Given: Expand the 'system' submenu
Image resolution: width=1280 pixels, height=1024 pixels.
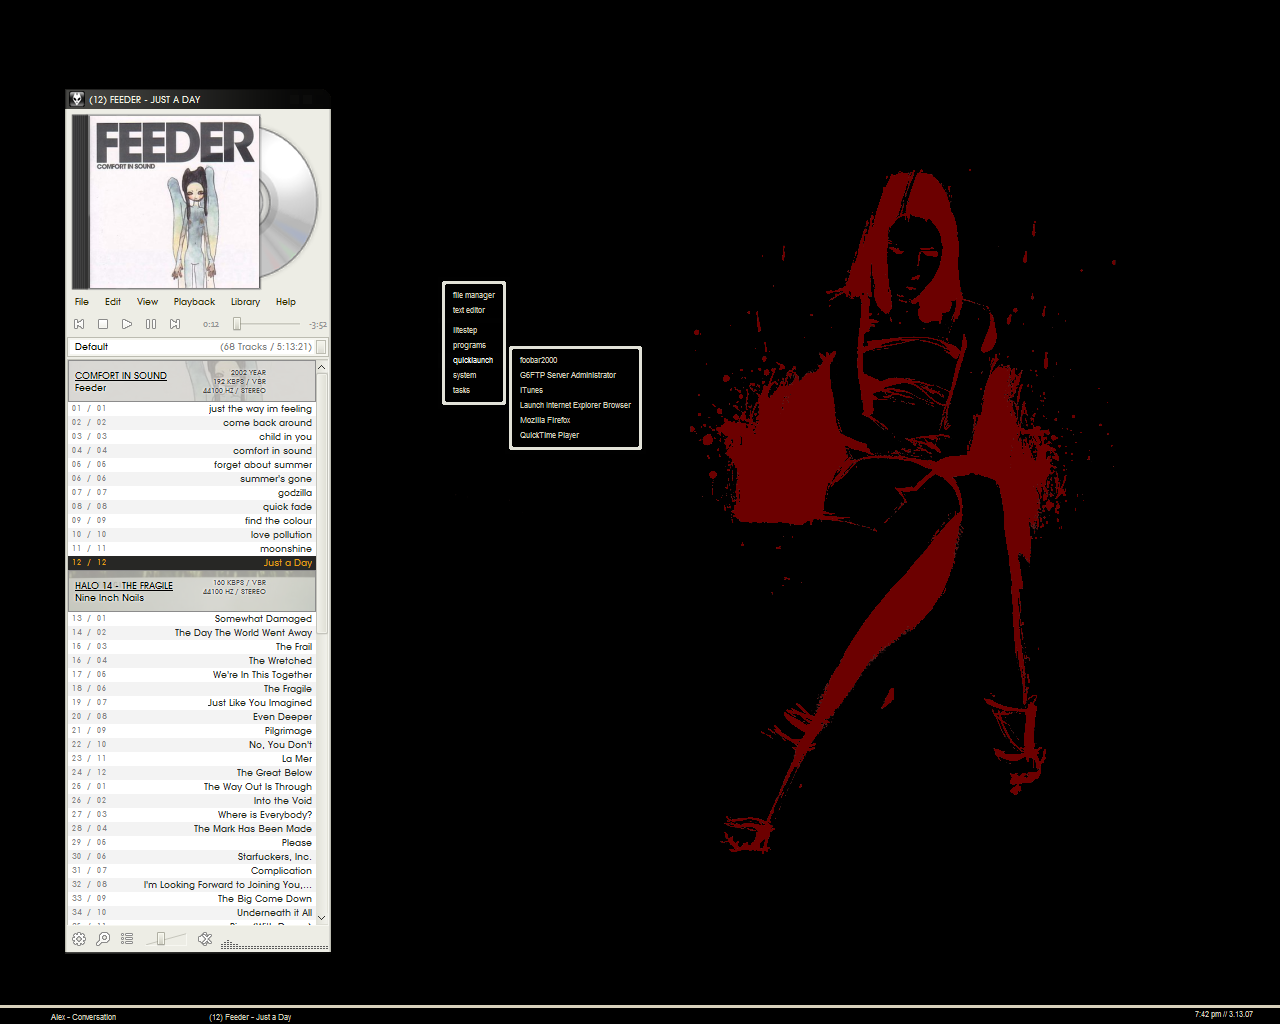Looking at the screenshot, I should tap(465, 375).
